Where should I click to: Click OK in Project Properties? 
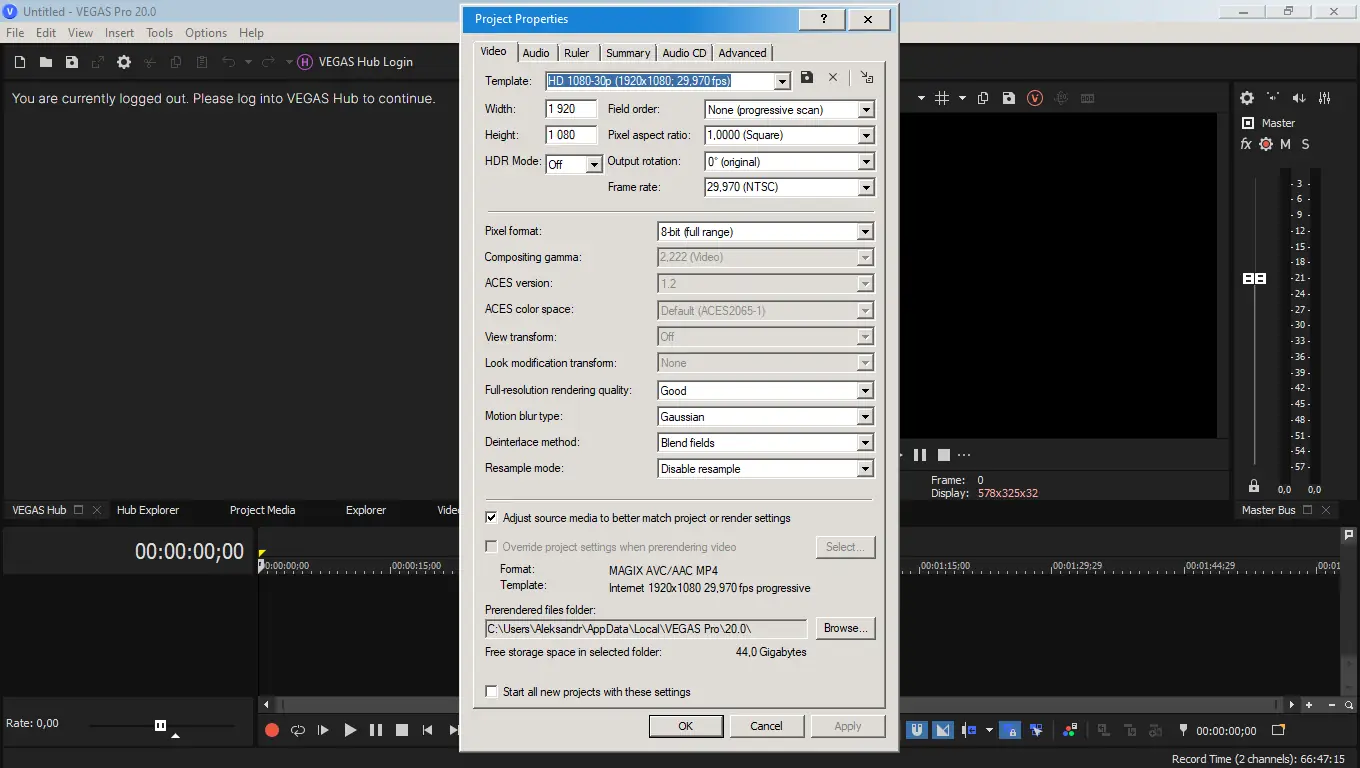[x=686, y=726]
